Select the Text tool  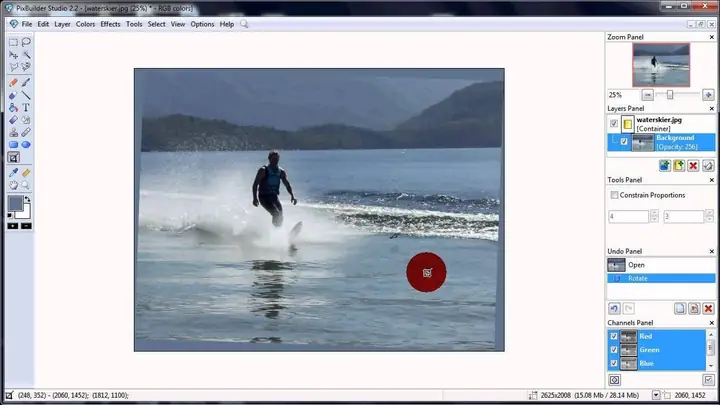(x=26, y=108)
